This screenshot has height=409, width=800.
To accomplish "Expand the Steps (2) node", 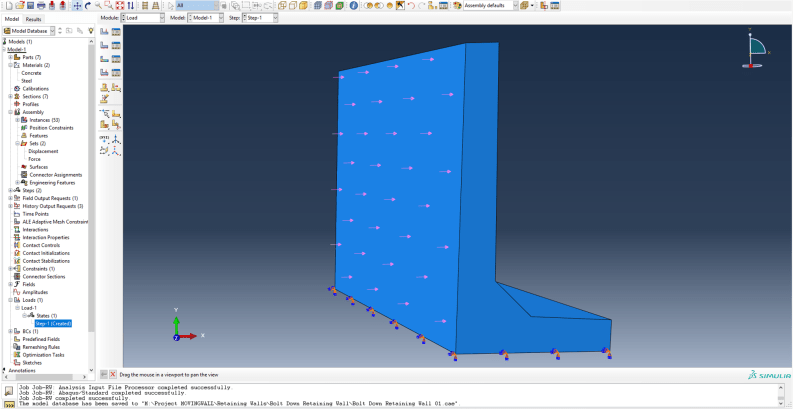I will click(10, 190).
